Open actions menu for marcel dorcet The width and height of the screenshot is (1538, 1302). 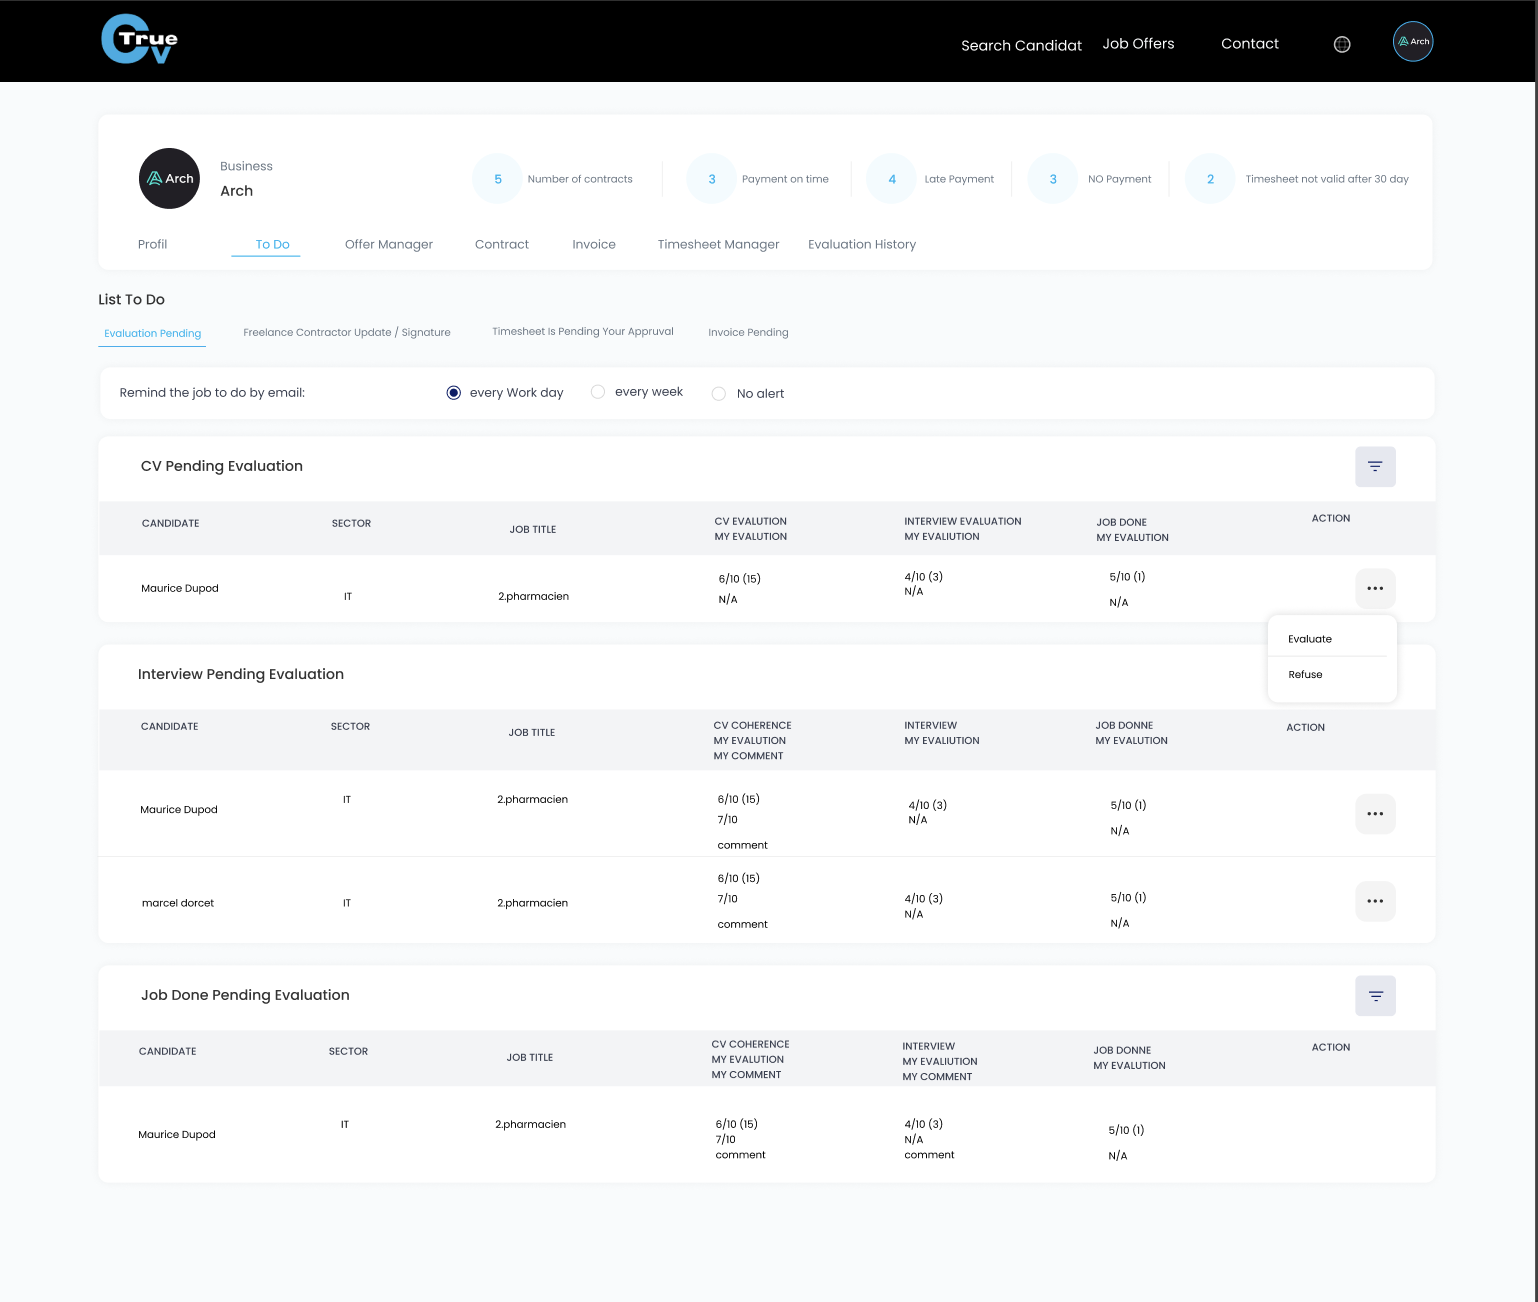coord(1375,901)
